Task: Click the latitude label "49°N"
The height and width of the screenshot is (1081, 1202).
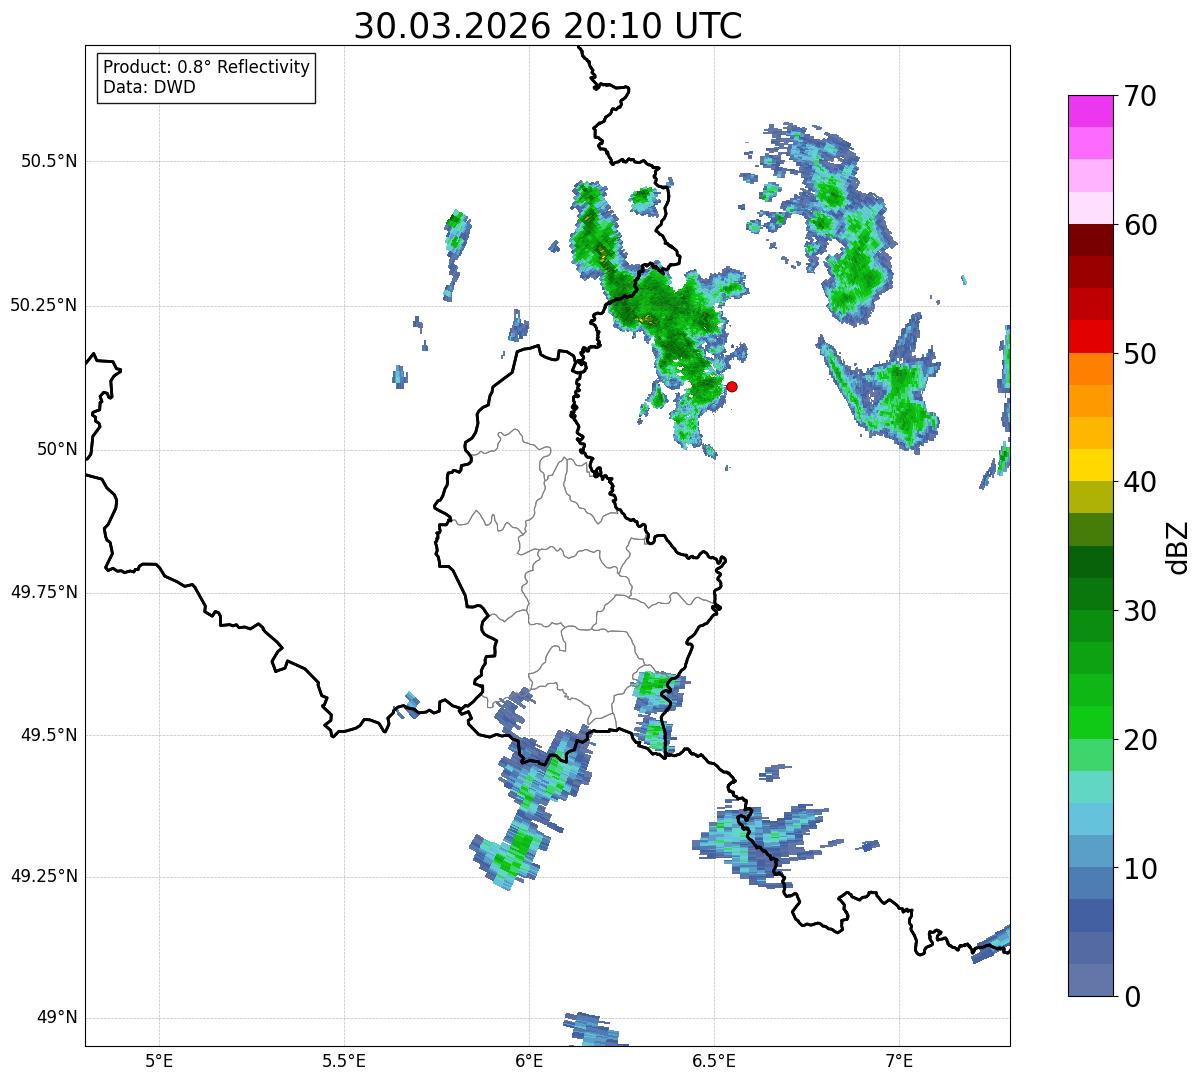Action: pos(57,1018)
